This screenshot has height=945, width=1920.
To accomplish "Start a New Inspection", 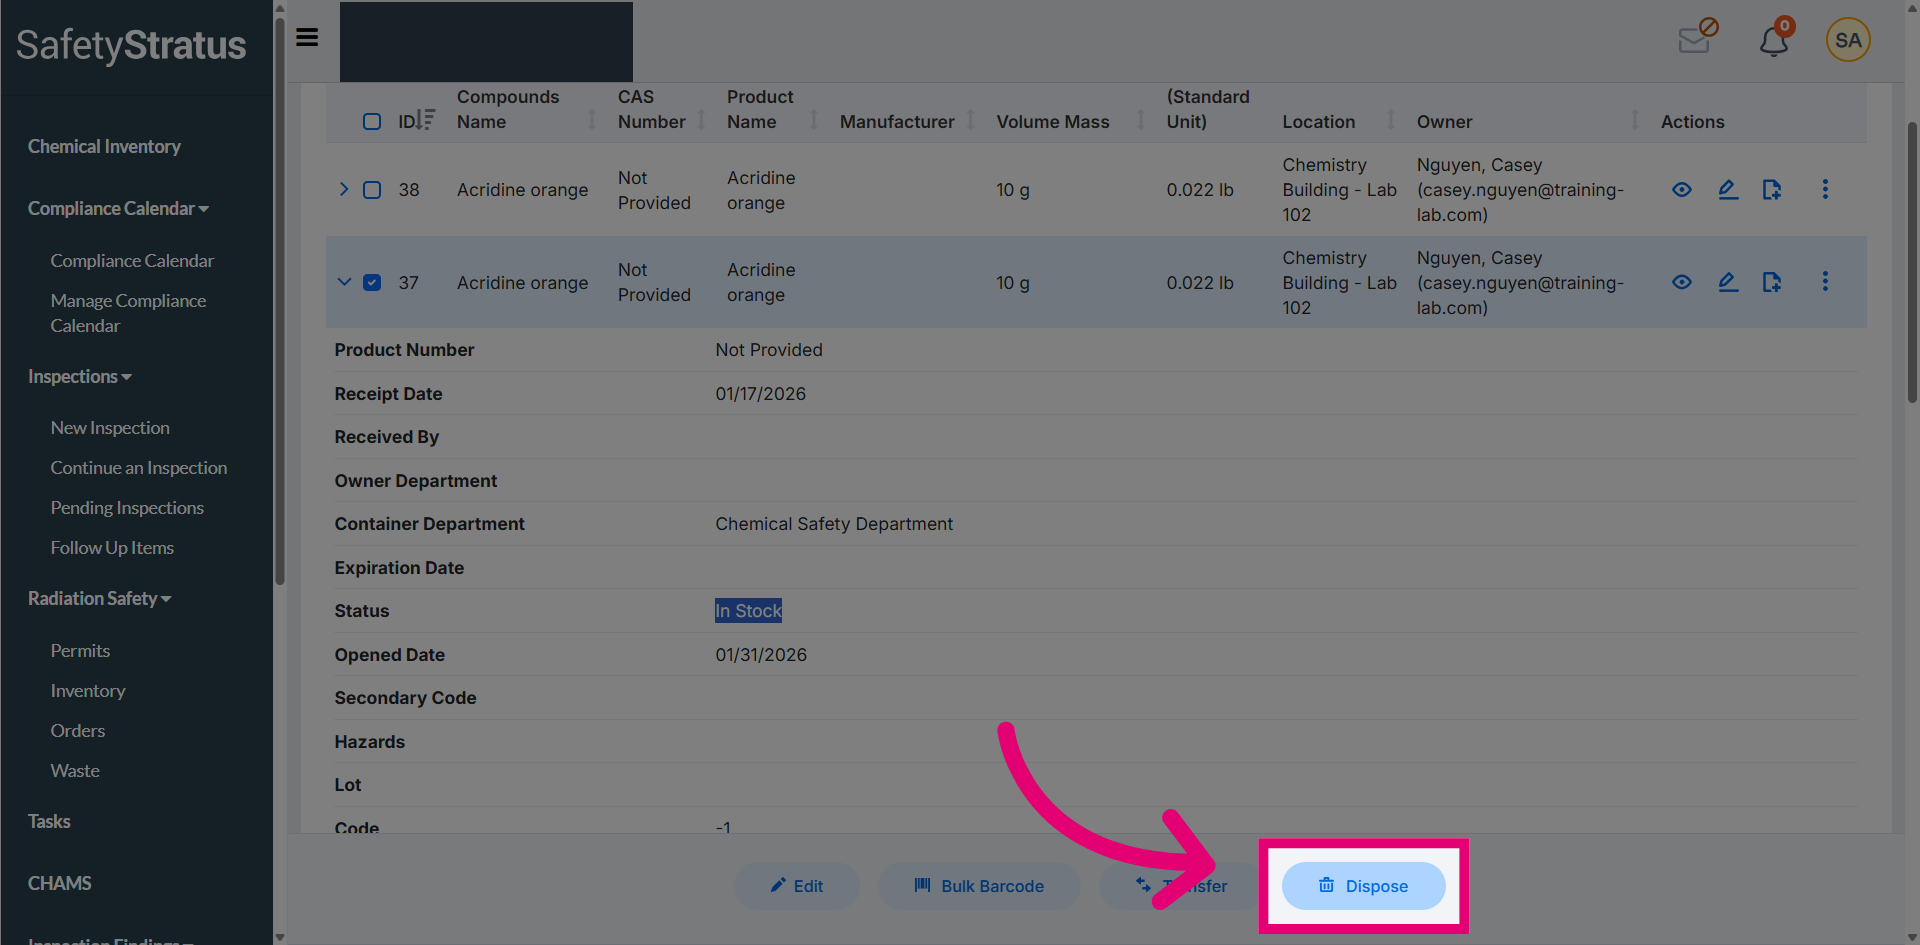I will [x=110, y=427].
